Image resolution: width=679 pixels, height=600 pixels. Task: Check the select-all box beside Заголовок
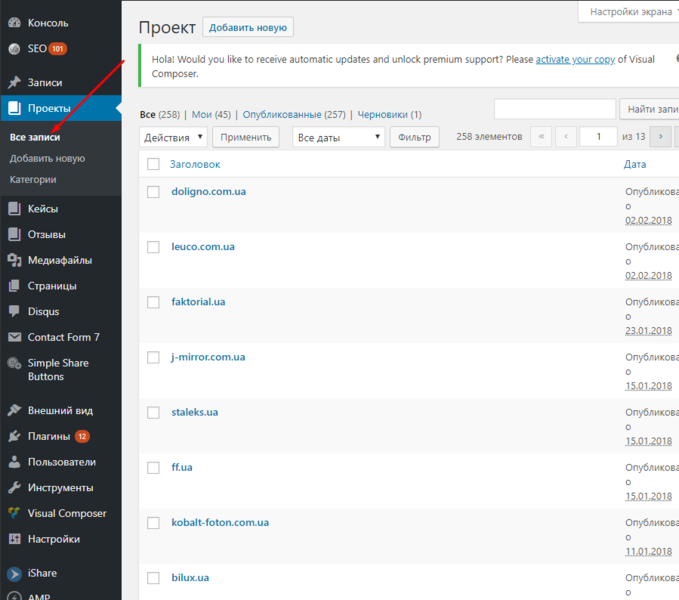pos(153,164)
